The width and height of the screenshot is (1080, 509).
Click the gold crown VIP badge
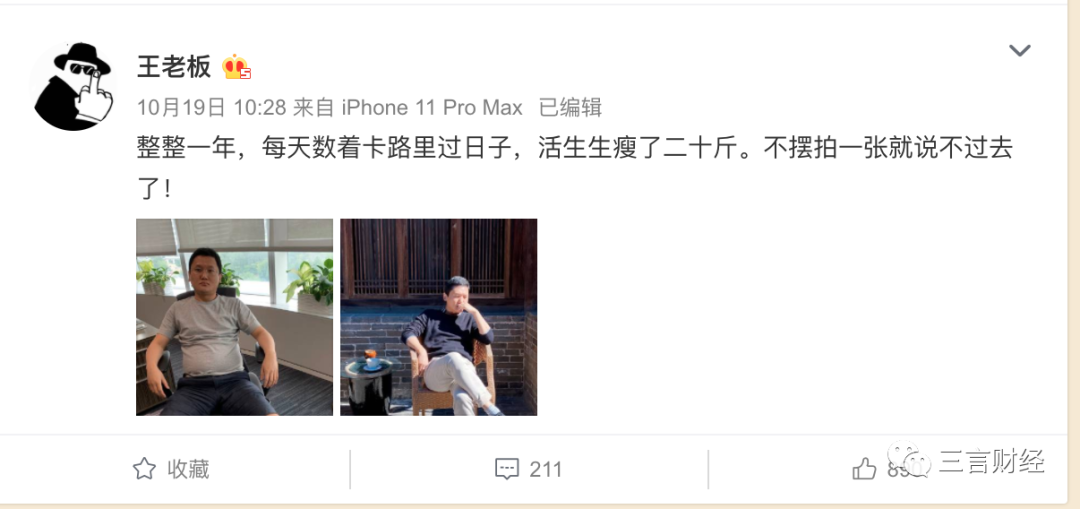click(234, 67)
